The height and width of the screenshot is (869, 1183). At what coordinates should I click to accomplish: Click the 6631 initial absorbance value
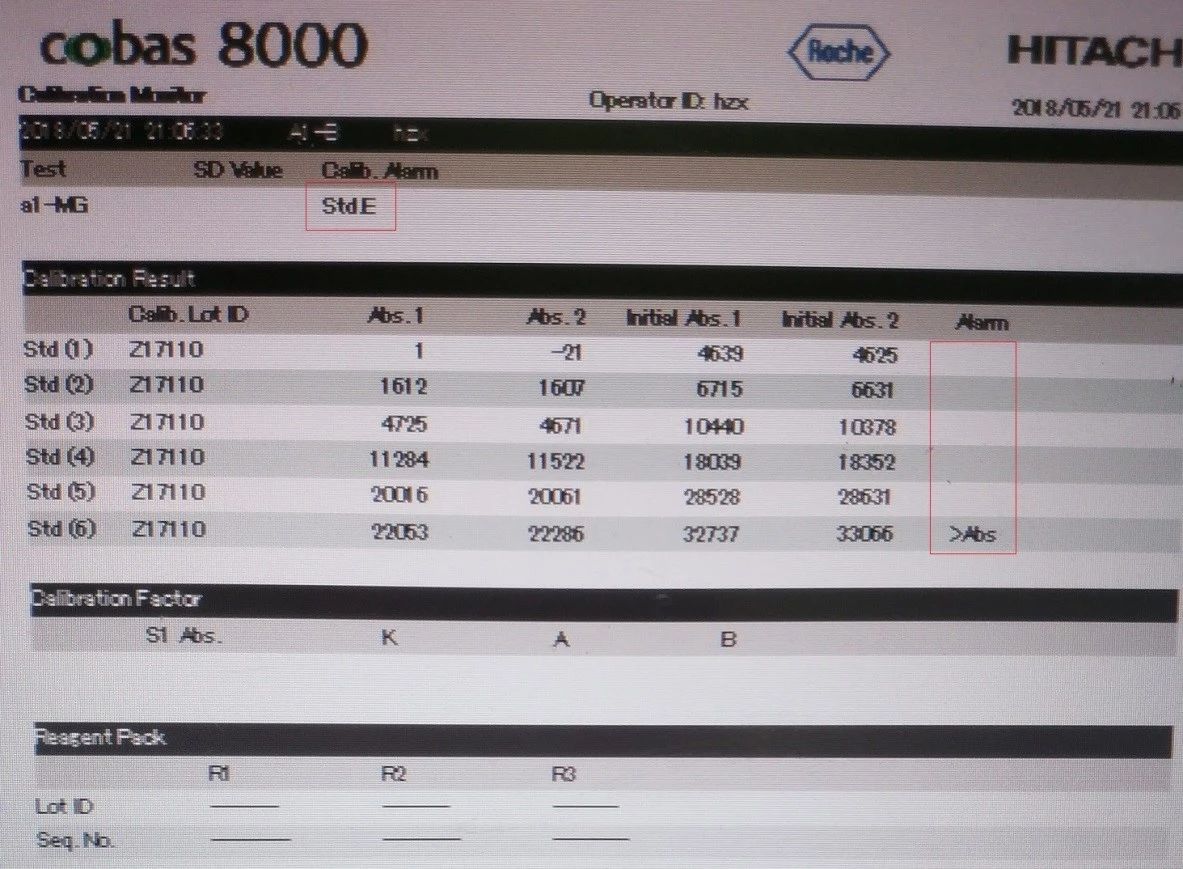click(x=872, y=390)
